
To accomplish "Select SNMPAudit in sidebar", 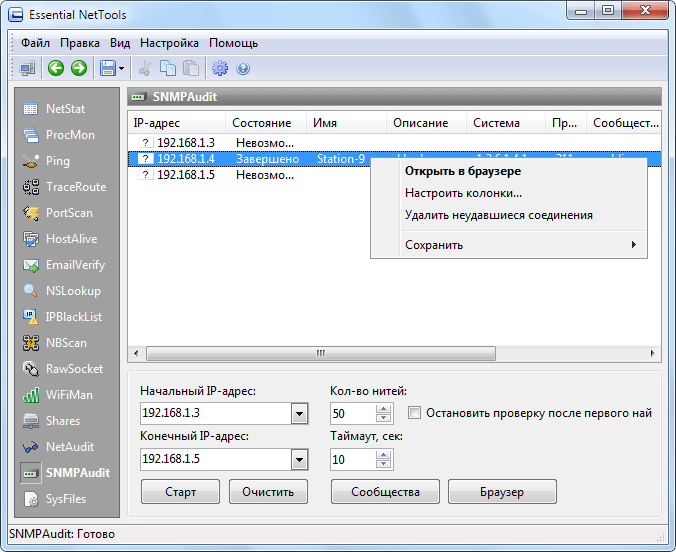I will pos(65,473).
